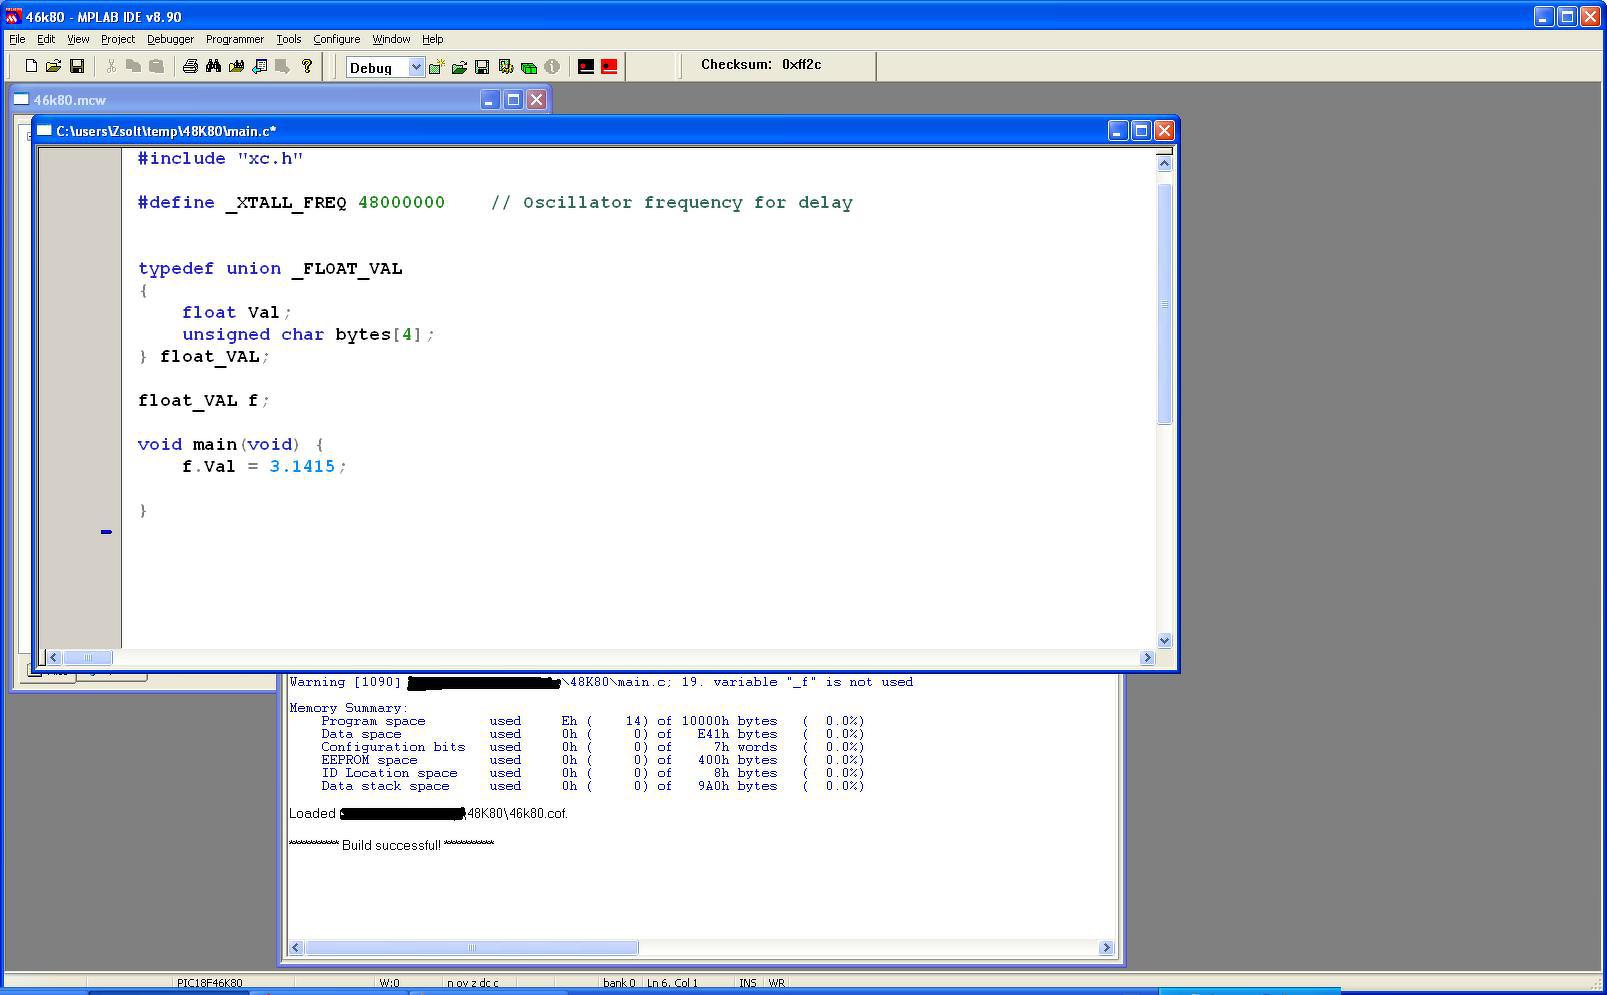Viewport: 1607px width, 995px height.
Task: Click the editor's horizontal scroll left arrow
Action: [x=54, y=657]
